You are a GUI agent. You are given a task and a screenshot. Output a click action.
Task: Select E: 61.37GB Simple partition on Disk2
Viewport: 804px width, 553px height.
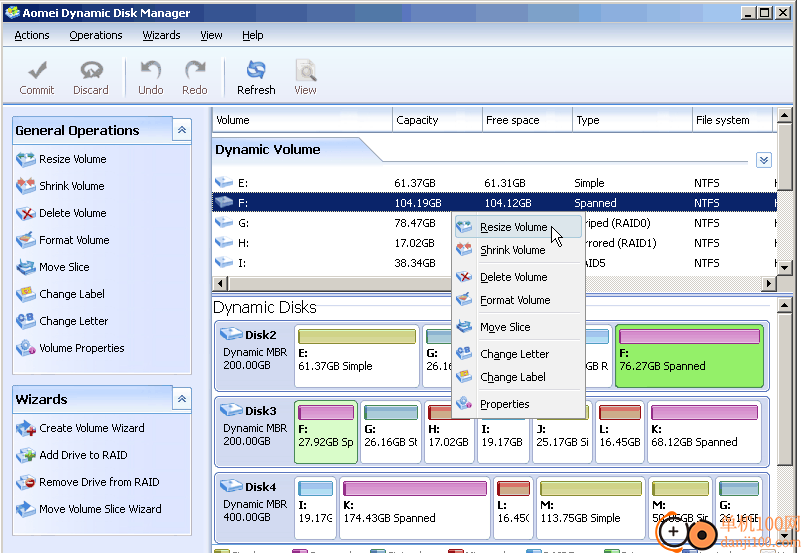point(357,356)
